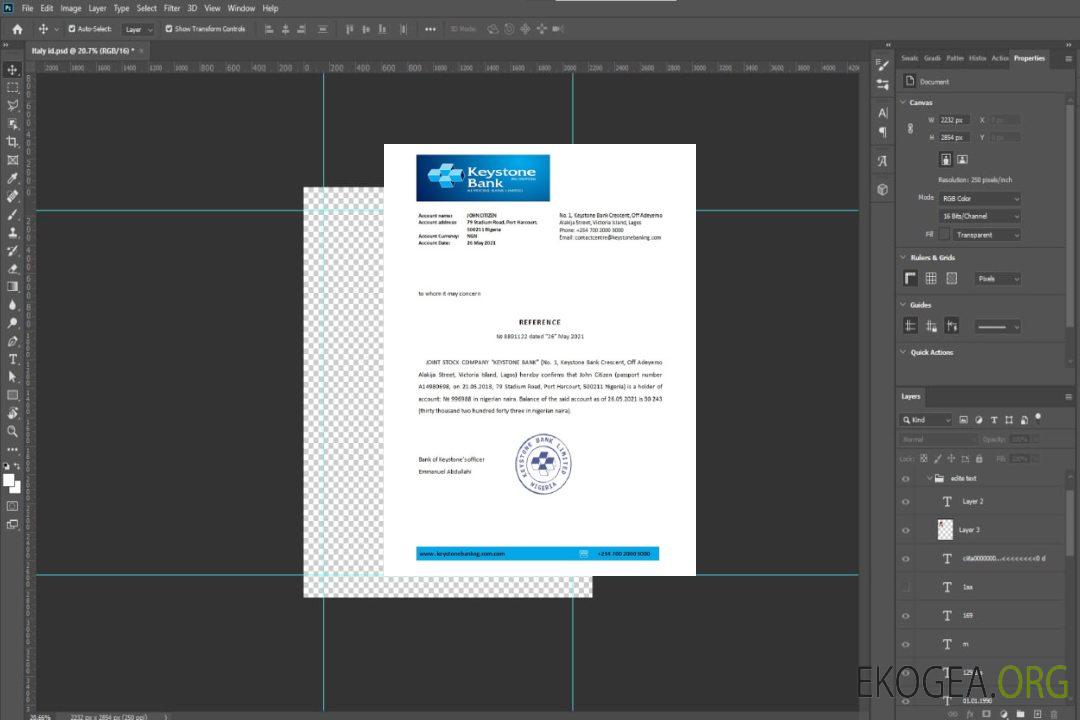Collapse the 'edite text' layer group

[929, 478]
